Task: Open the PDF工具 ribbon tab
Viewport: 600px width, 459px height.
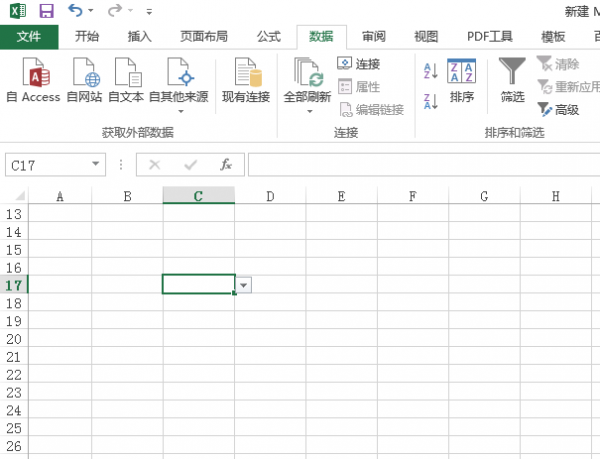Action: [x=490, y=37]
